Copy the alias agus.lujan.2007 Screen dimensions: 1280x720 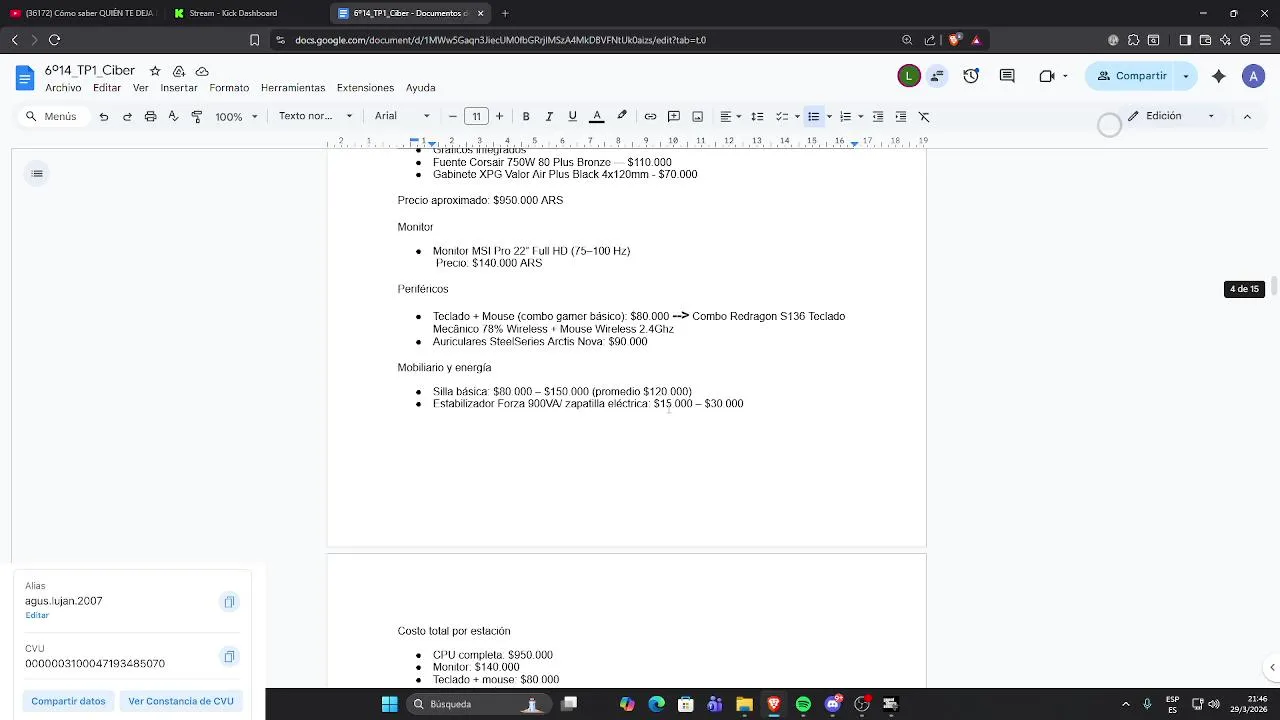click(x=229, y=602)
